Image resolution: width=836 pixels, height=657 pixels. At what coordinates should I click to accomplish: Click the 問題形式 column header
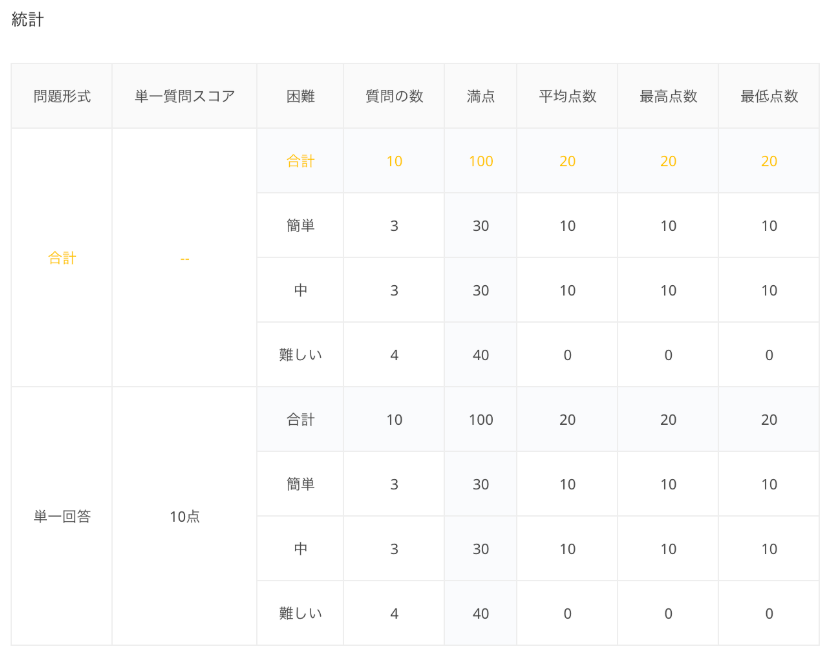[x=62, y=96]
